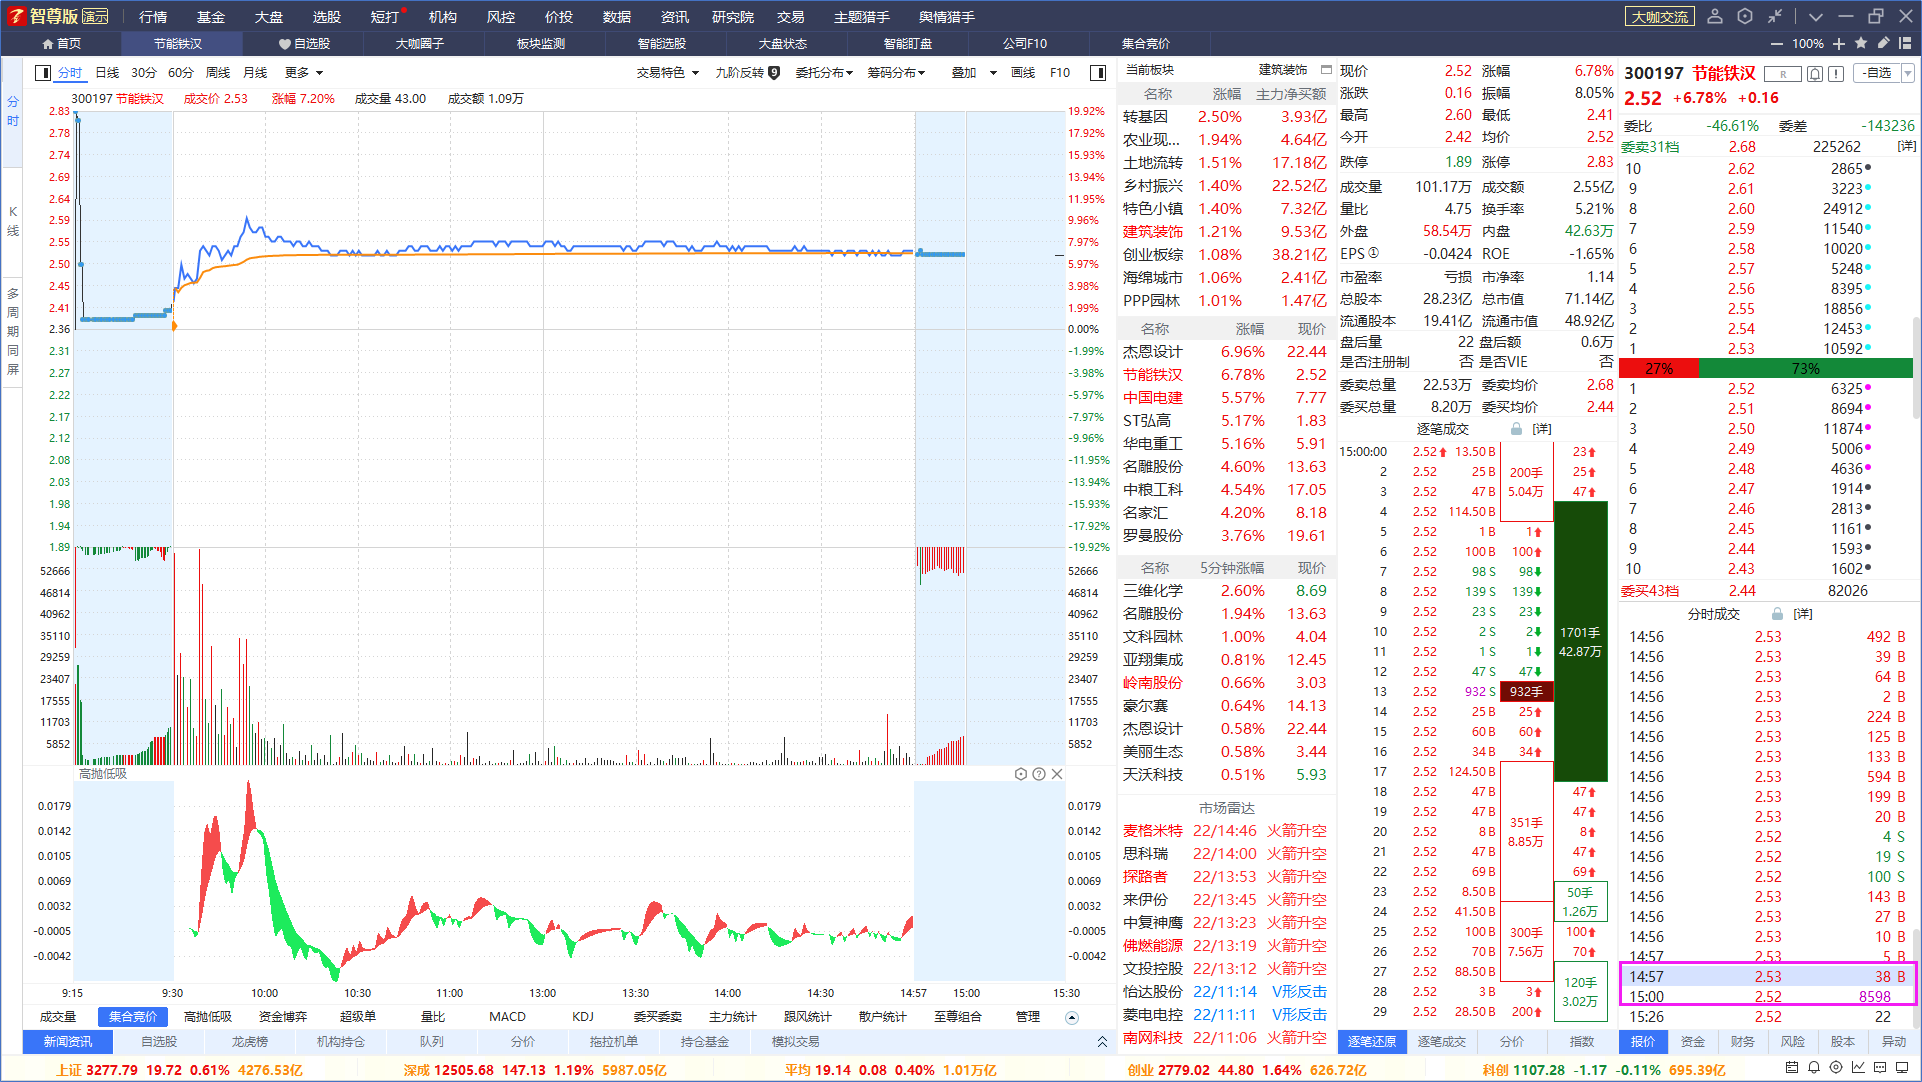Expand the 更多 period dropdown

point(304,72)
